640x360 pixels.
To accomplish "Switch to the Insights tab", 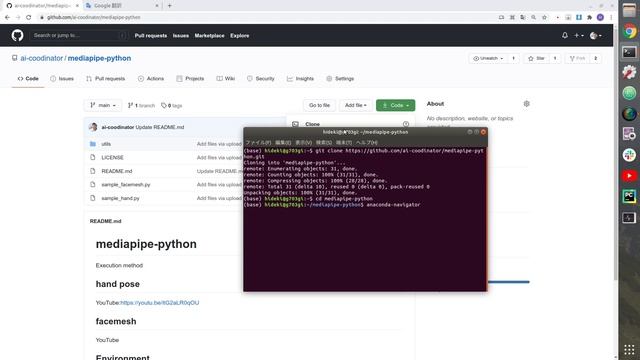I will pos(300,78).
